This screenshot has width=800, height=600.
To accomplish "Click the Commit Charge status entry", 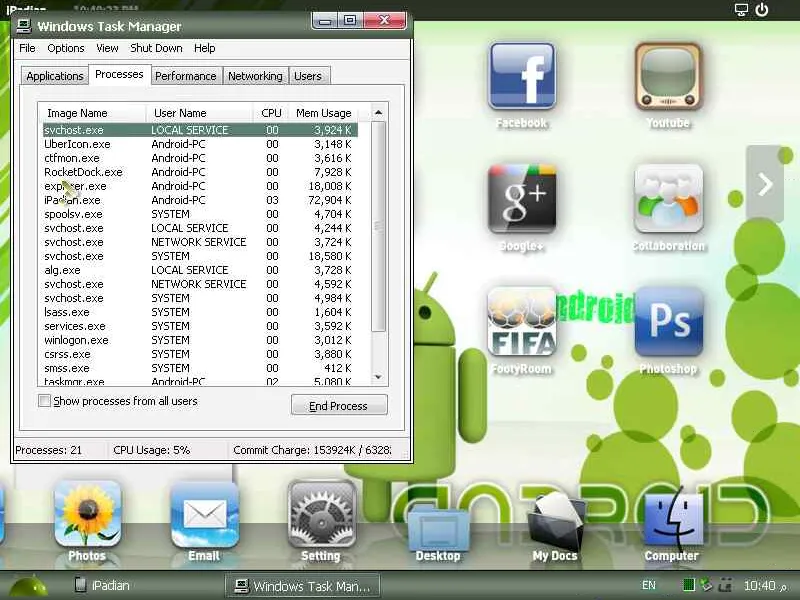I will pyautogui.click(x=312, y=450).
